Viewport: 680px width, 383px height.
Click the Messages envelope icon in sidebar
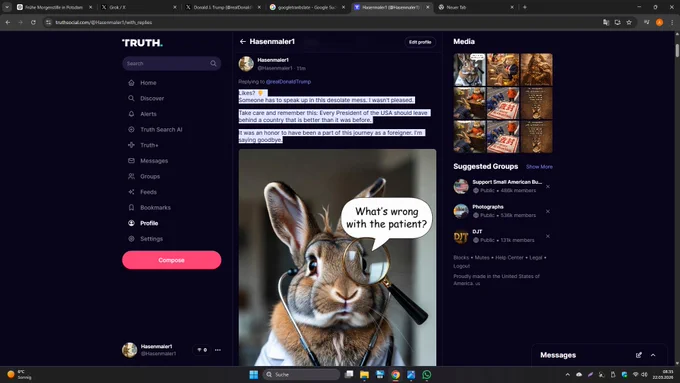coord(131,160)
